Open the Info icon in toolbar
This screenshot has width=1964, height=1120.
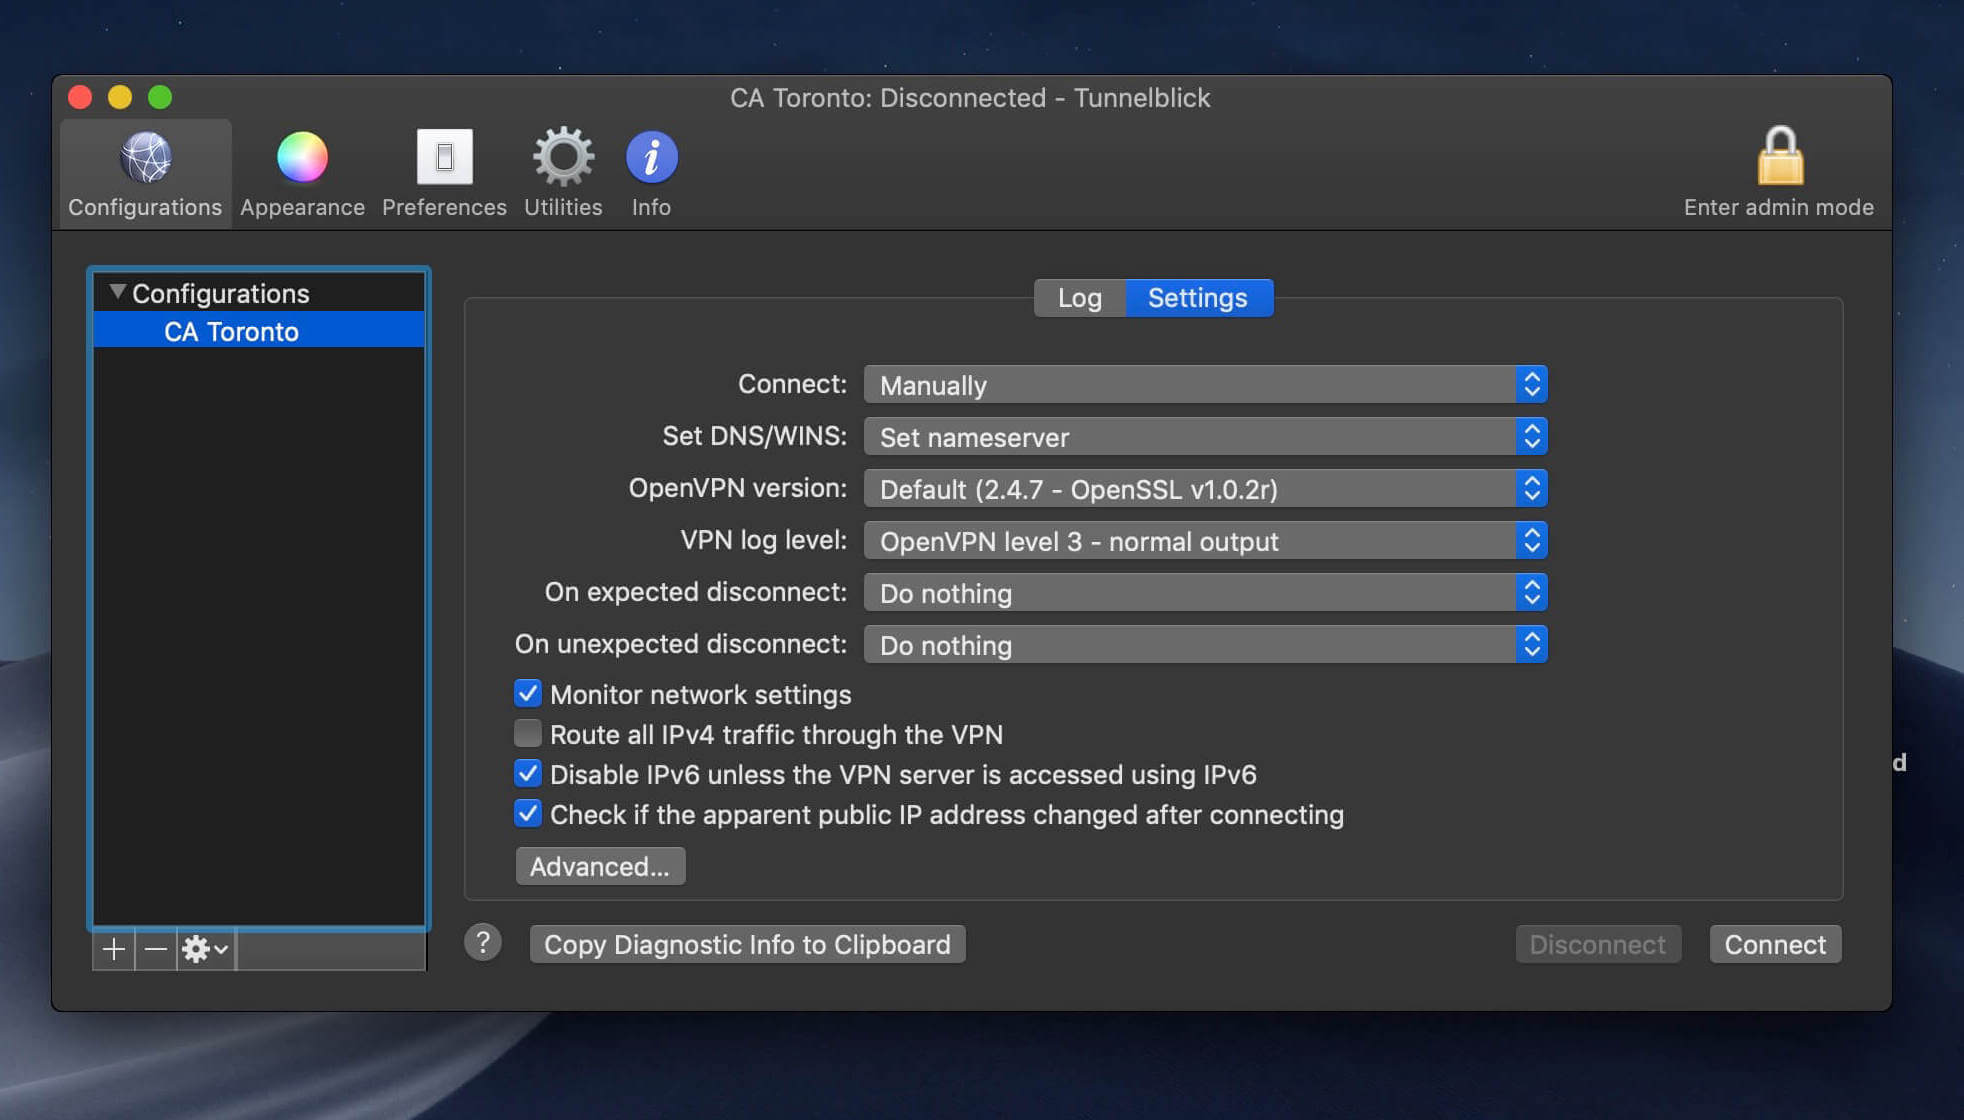point(651,157)
